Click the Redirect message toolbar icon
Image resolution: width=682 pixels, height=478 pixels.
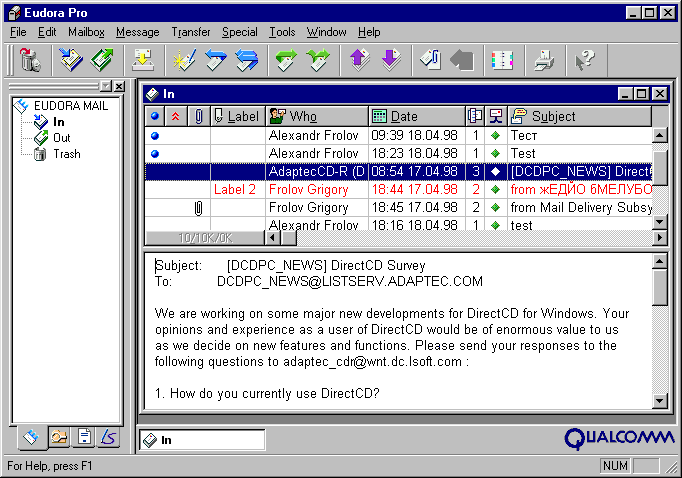tap(318, 60)
